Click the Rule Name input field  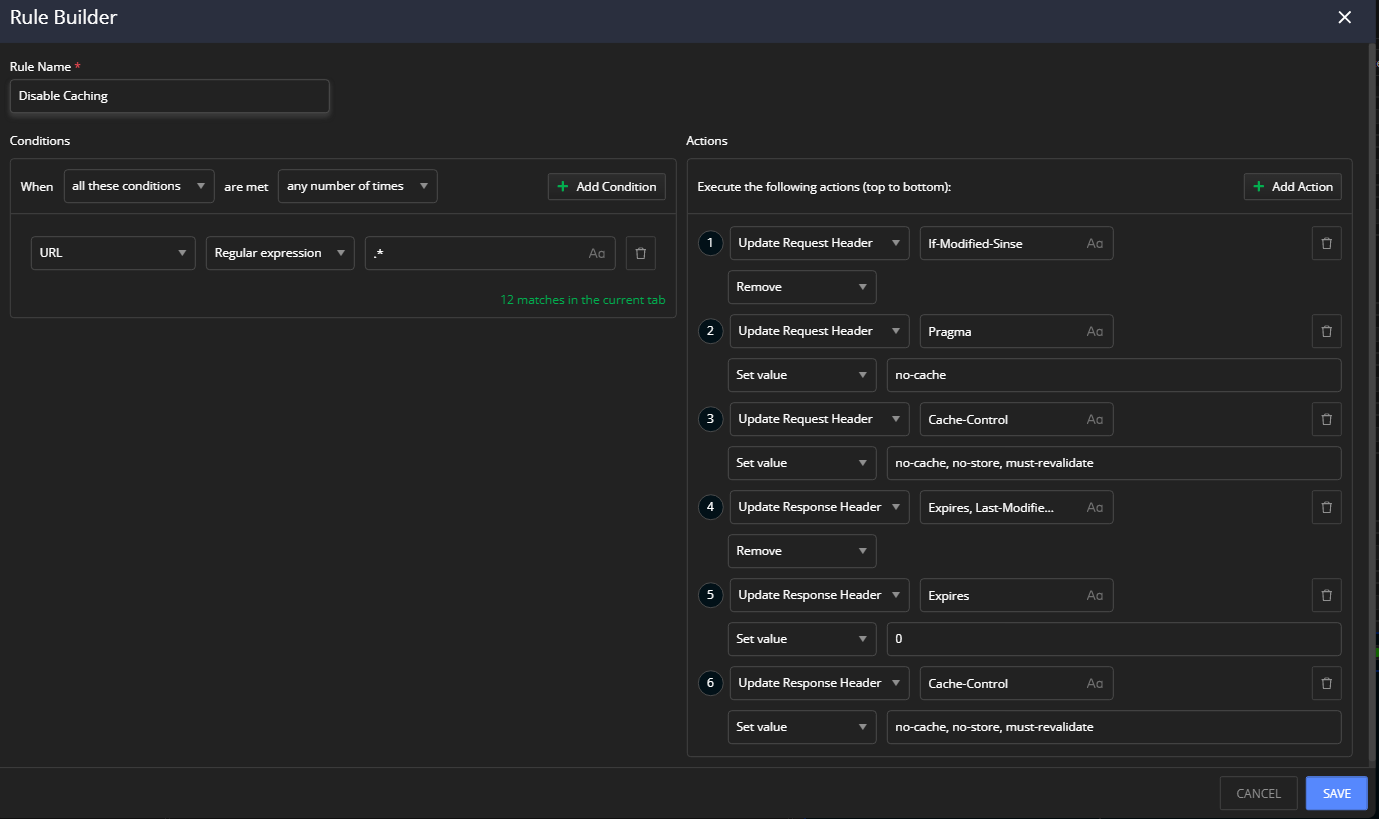tap(169, 96)
